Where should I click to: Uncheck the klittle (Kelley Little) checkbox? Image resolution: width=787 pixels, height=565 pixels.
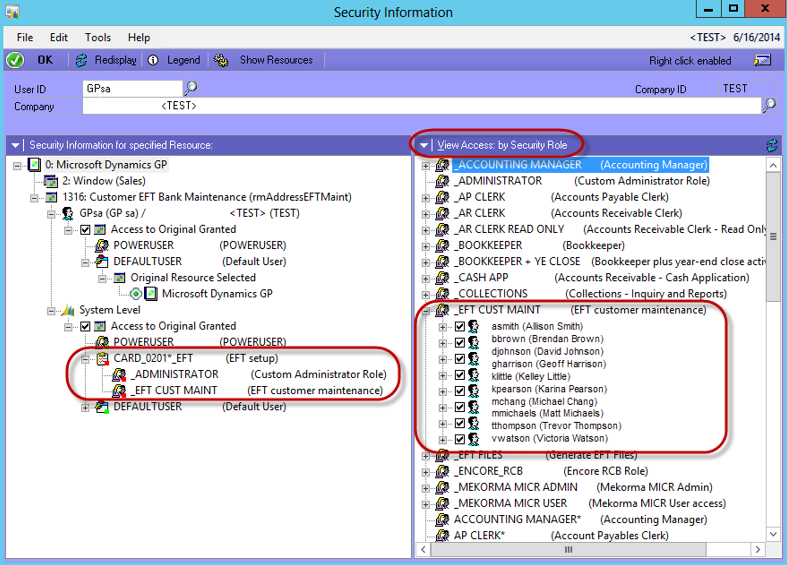click(x=460, y=375)
